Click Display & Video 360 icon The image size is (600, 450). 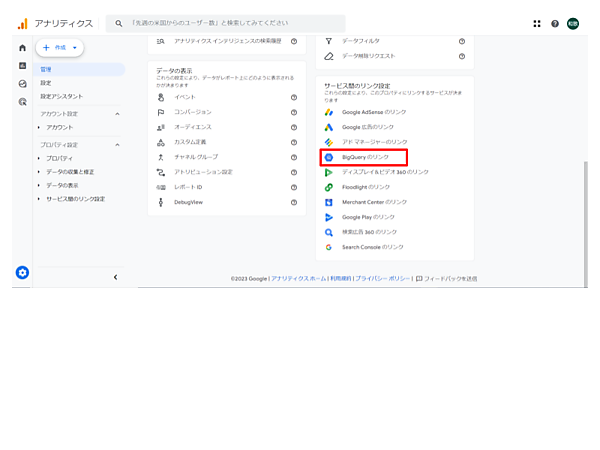329,172
